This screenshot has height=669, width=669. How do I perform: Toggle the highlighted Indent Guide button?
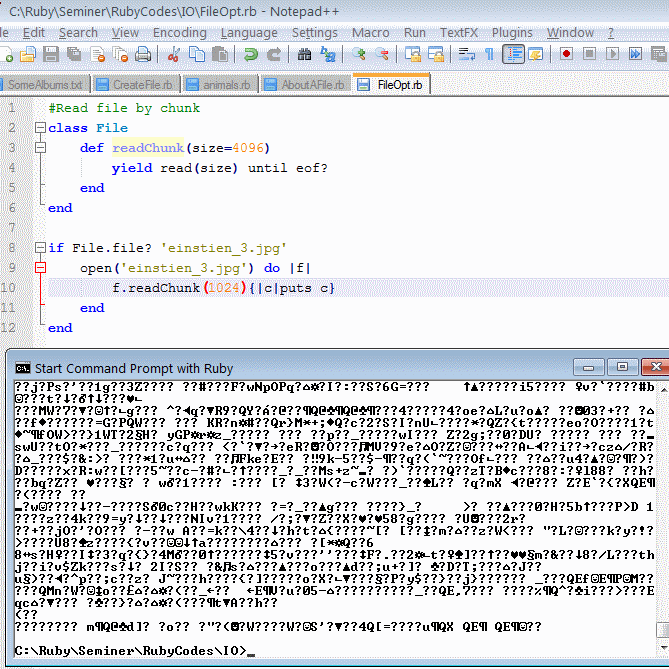point(513,54)
